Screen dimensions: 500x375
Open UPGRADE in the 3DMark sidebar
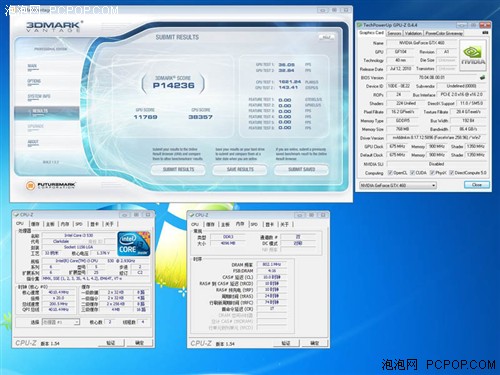click(x=36, y=127)
